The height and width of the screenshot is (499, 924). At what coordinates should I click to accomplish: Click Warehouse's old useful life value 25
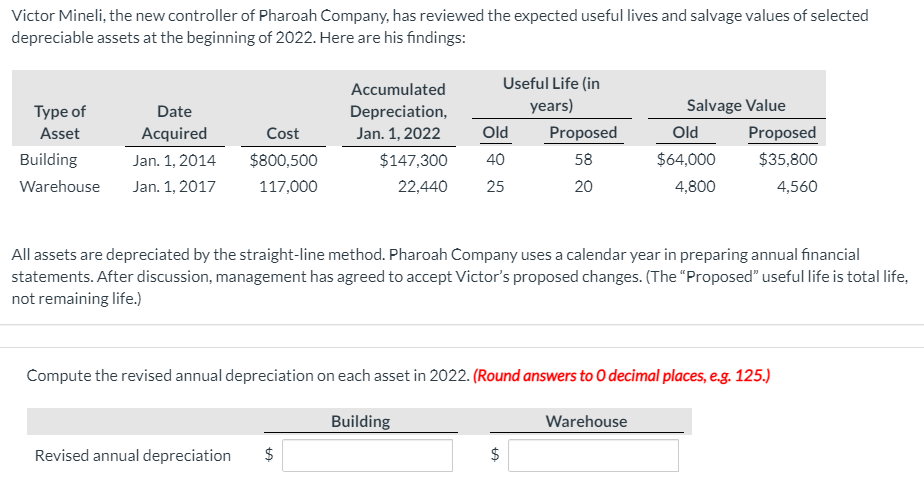pos(495,186)
